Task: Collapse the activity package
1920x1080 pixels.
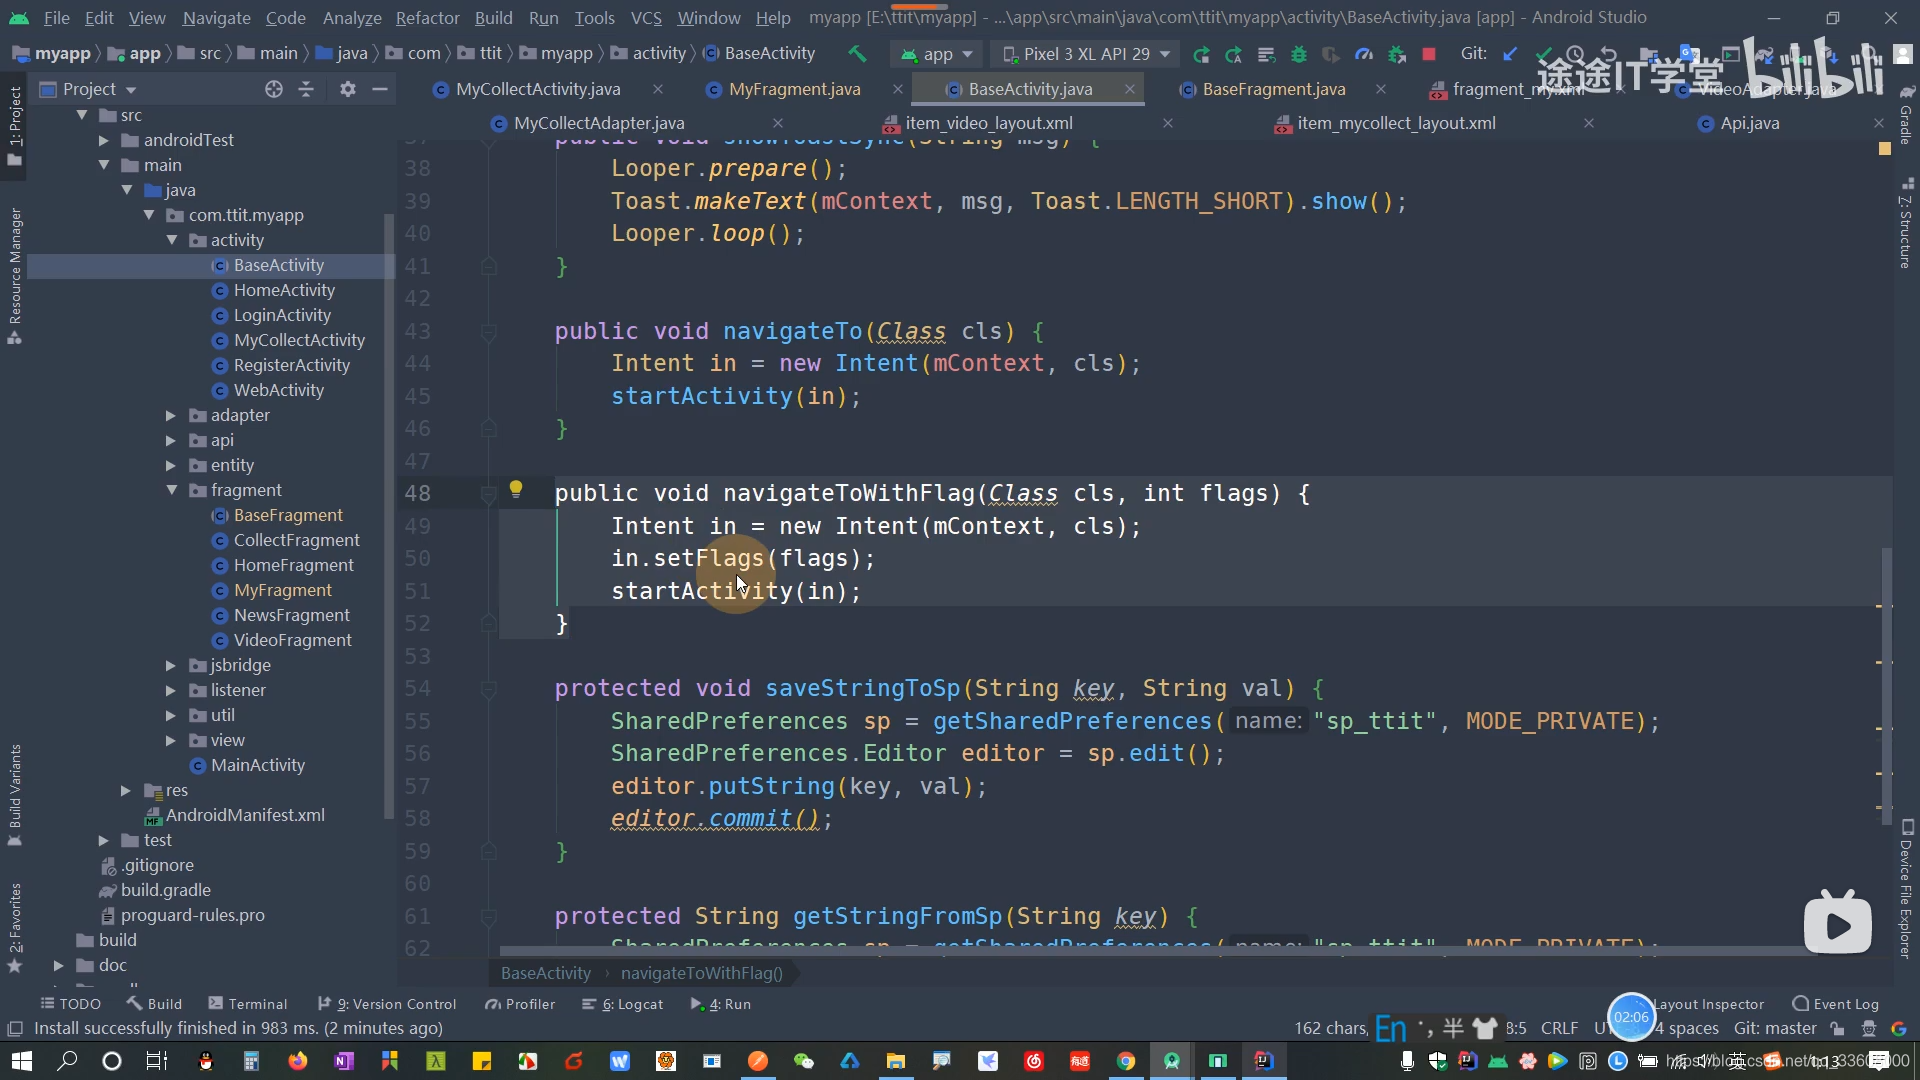Action: 172,240
